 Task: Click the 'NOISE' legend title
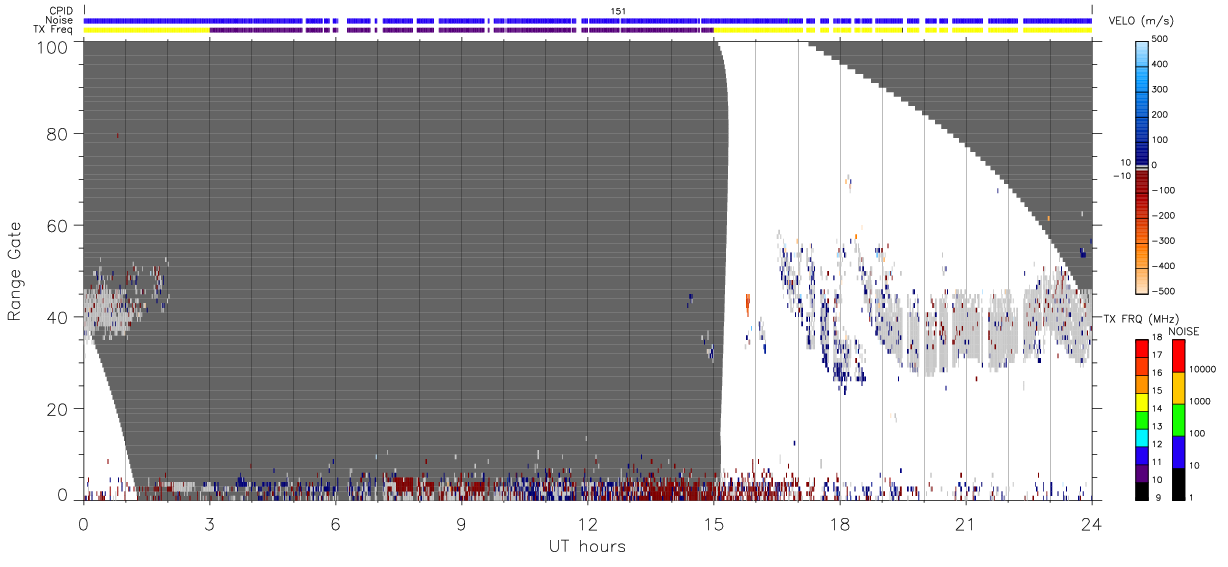pos(1184,331)
